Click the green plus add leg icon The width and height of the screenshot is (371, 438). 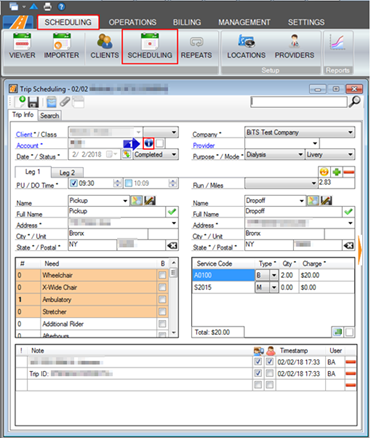pyautogui.click(x=337, y=172)
